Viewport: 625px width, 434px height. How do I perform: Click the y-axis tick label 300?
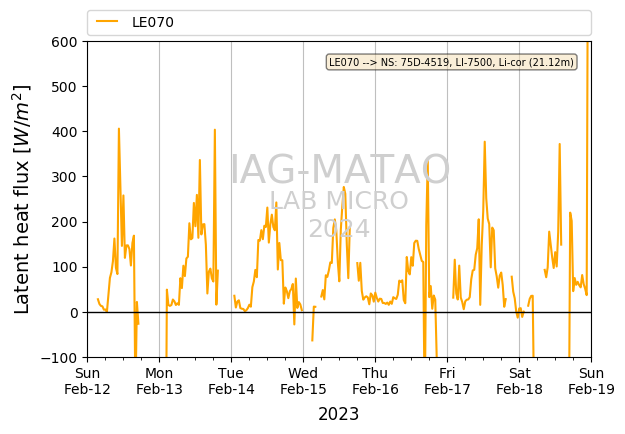click(x=64, y=177)
